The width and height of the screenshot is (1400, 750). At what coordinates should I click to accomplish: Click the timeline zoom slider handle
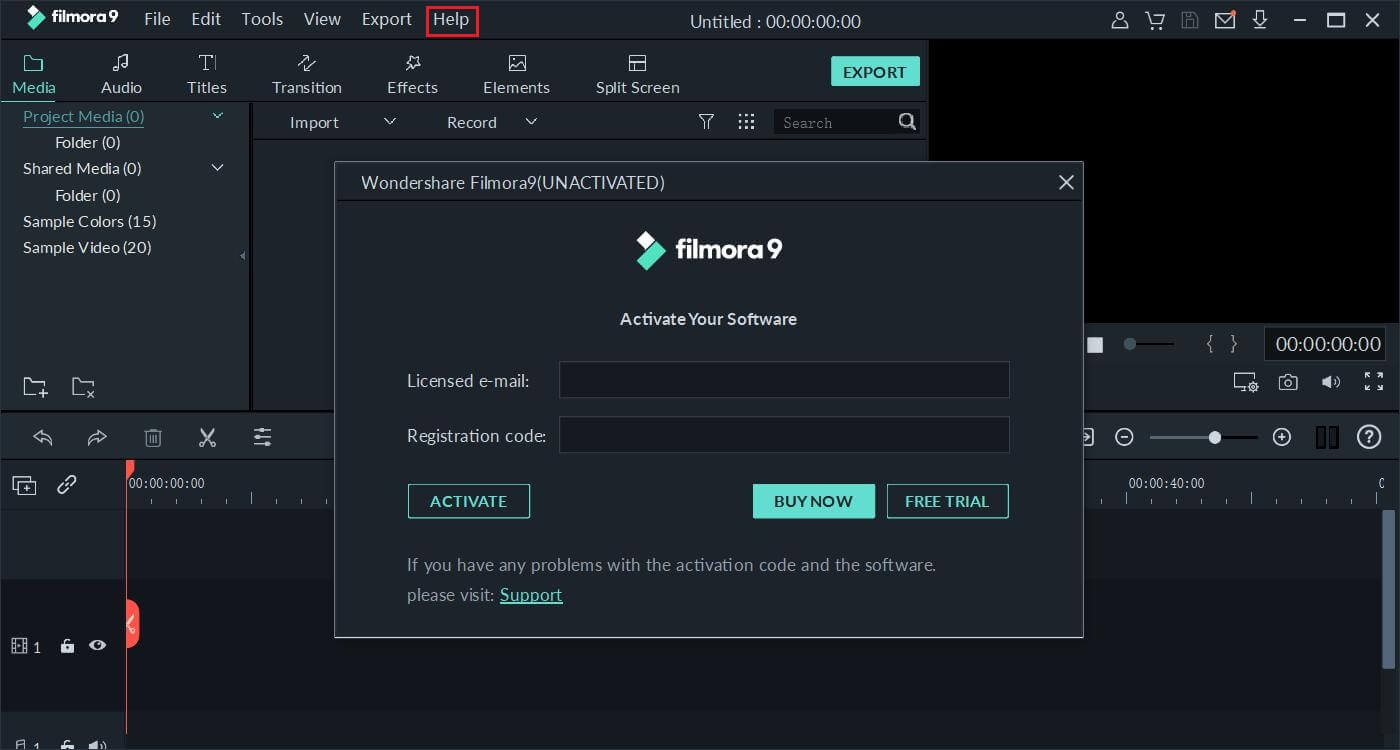point(1214,437)
